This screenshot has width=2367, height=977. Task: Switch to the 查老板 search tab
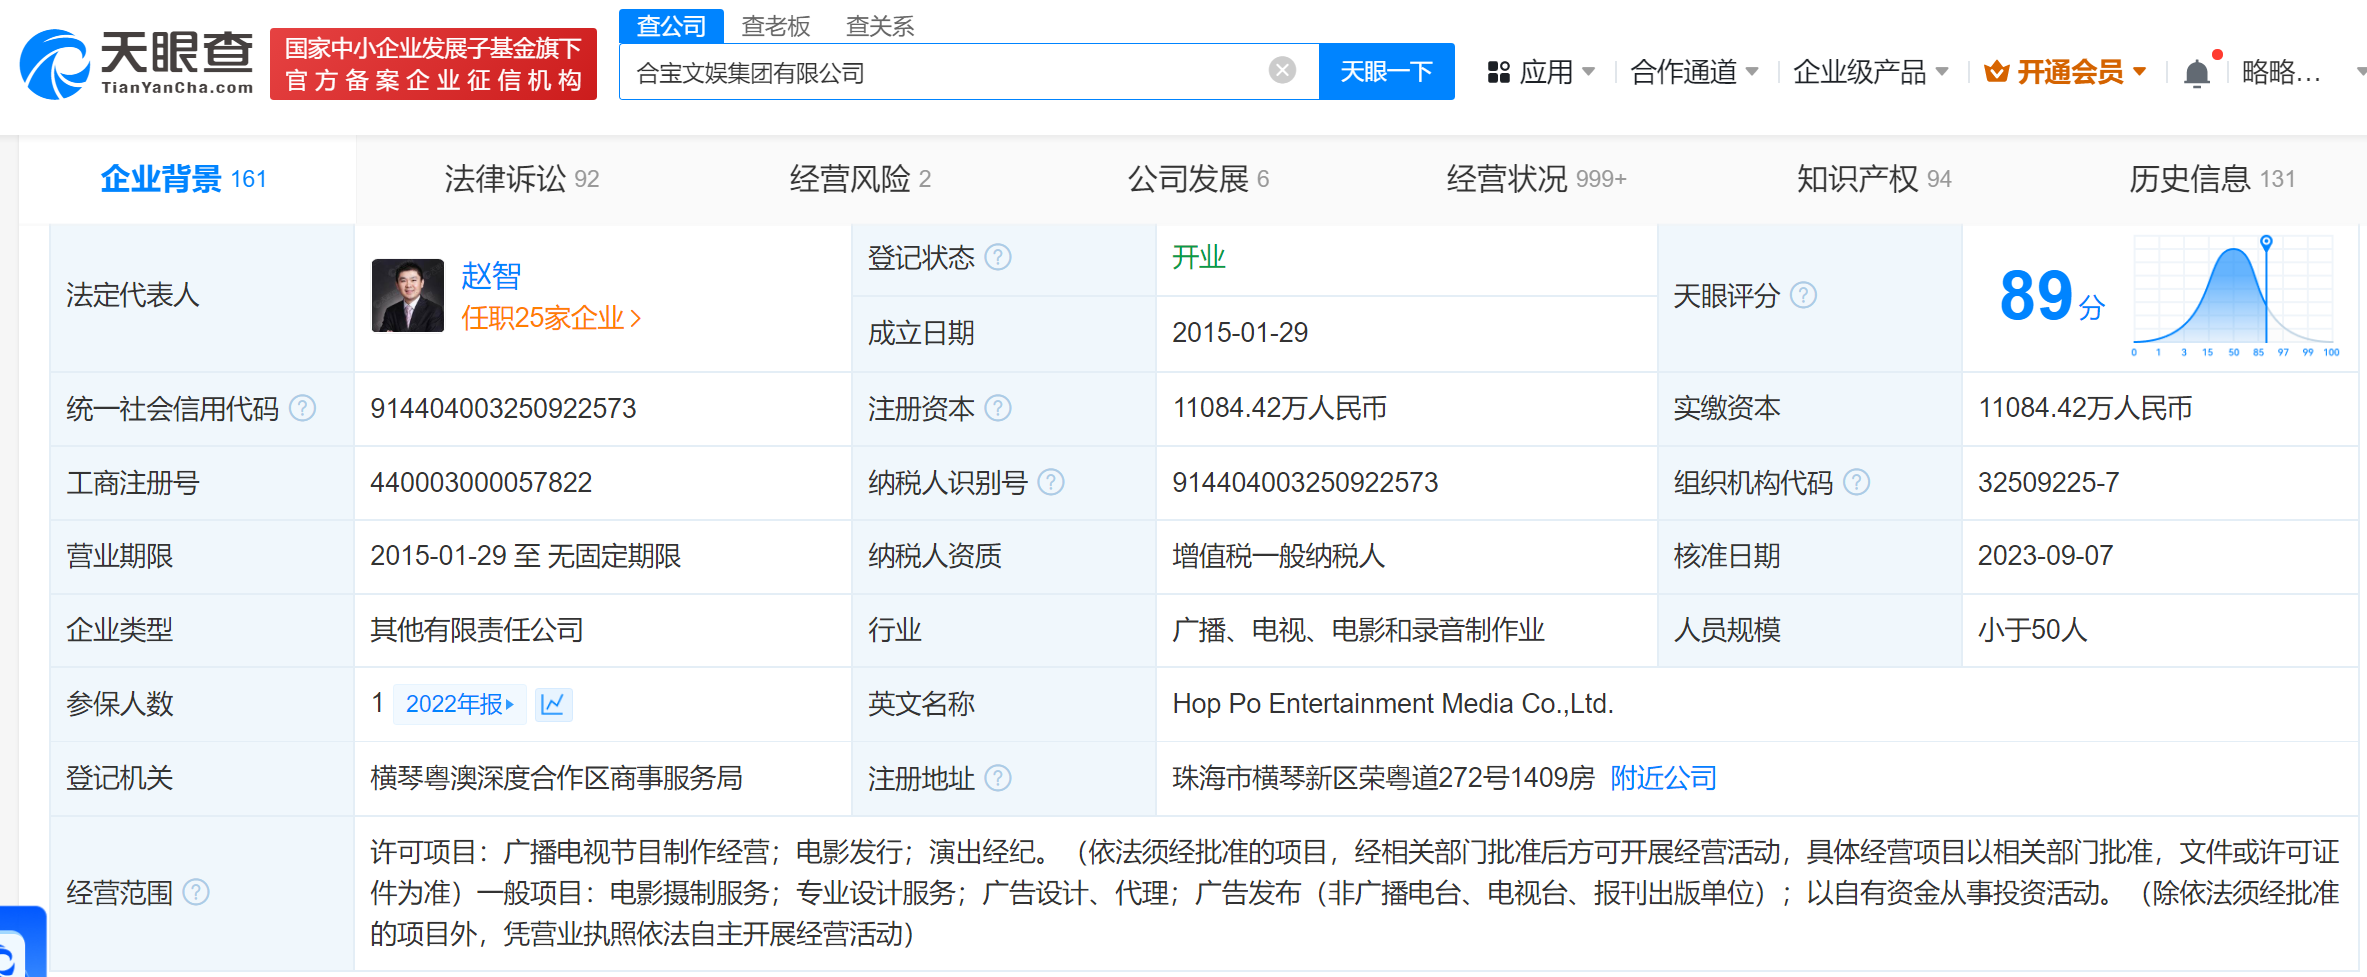776,26
